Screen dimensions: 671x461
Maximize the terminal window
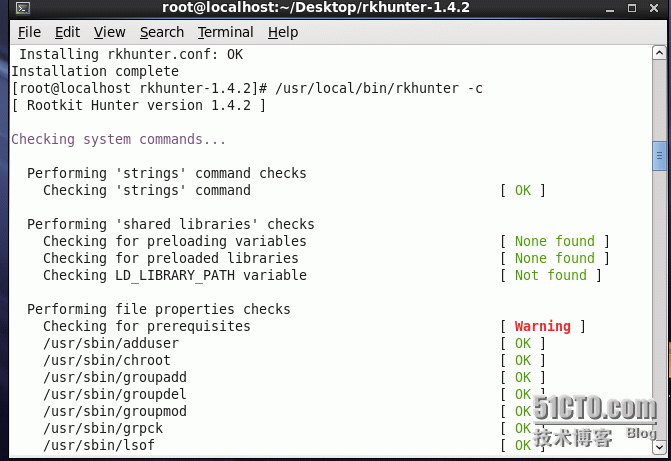[632, 8]
